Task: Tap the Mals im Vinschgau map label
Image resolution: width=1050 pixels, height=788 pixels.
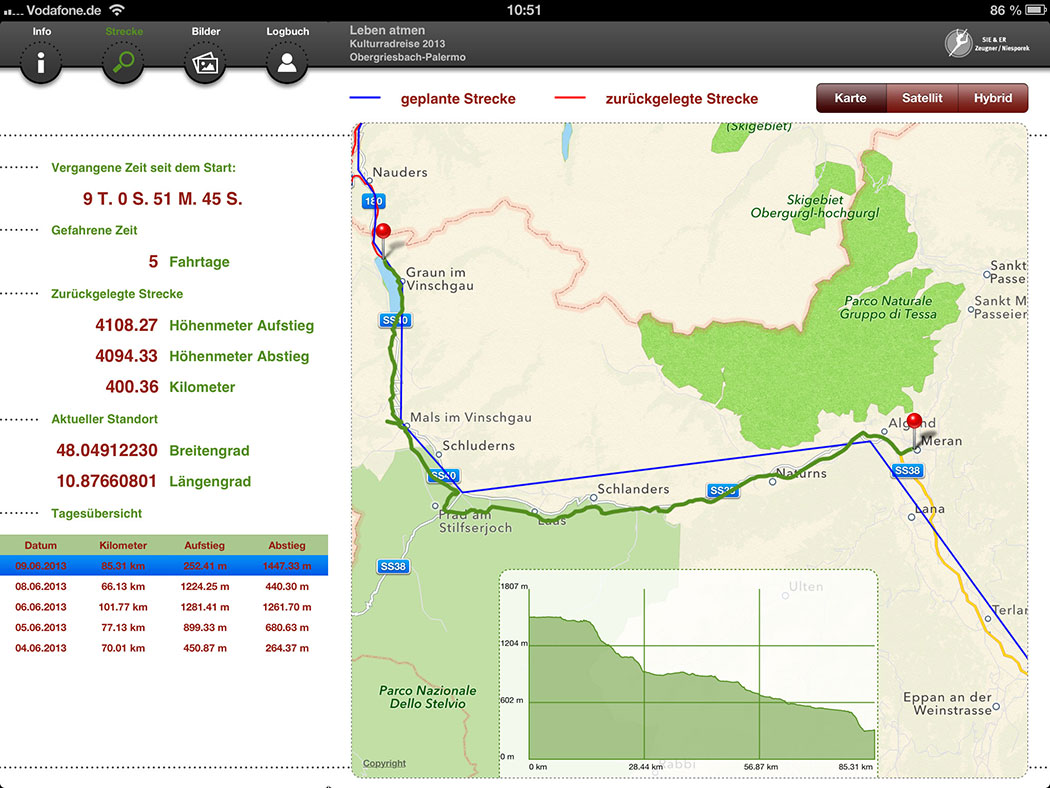Action: click(471, 418)
